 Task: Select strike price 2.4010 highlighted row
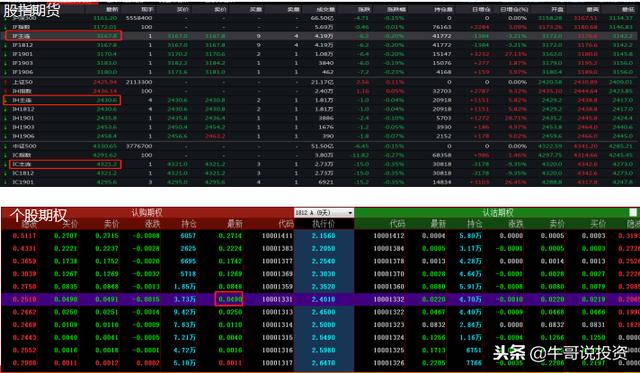click(x=320, y=299)
